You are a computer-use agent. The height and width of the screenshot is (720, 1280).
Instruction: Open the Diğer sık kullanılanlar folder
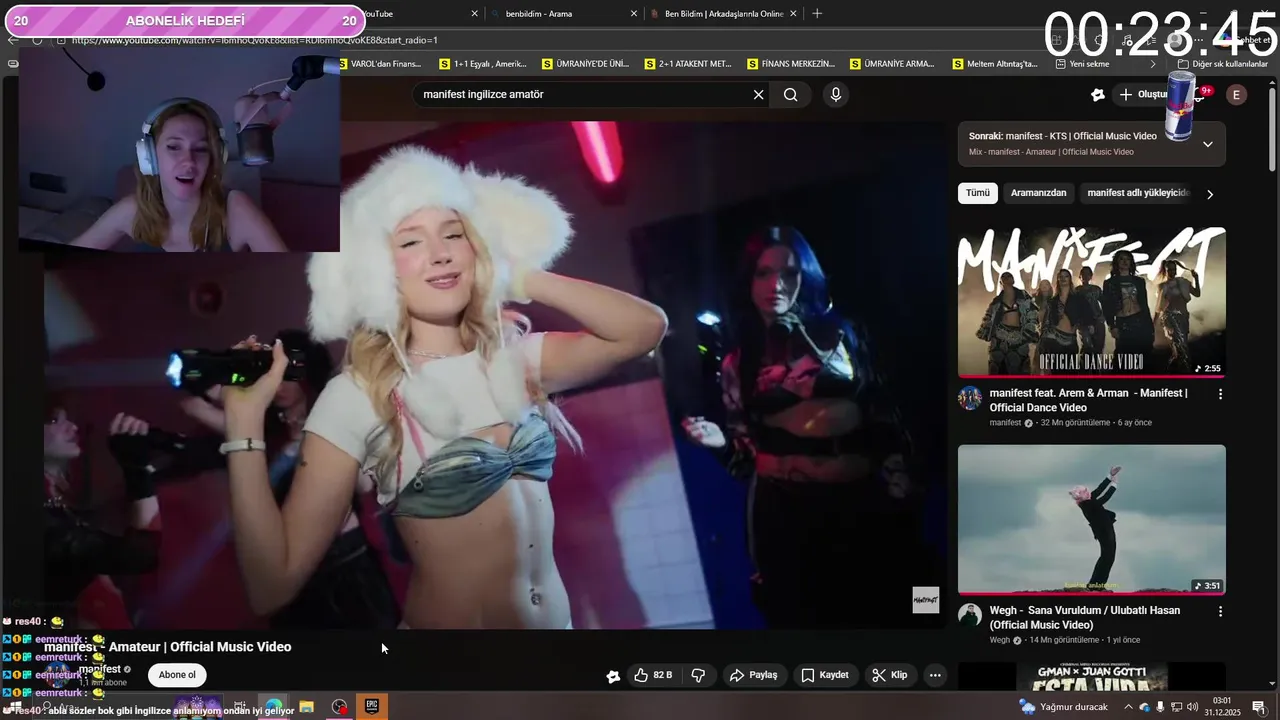point(1223,64)
